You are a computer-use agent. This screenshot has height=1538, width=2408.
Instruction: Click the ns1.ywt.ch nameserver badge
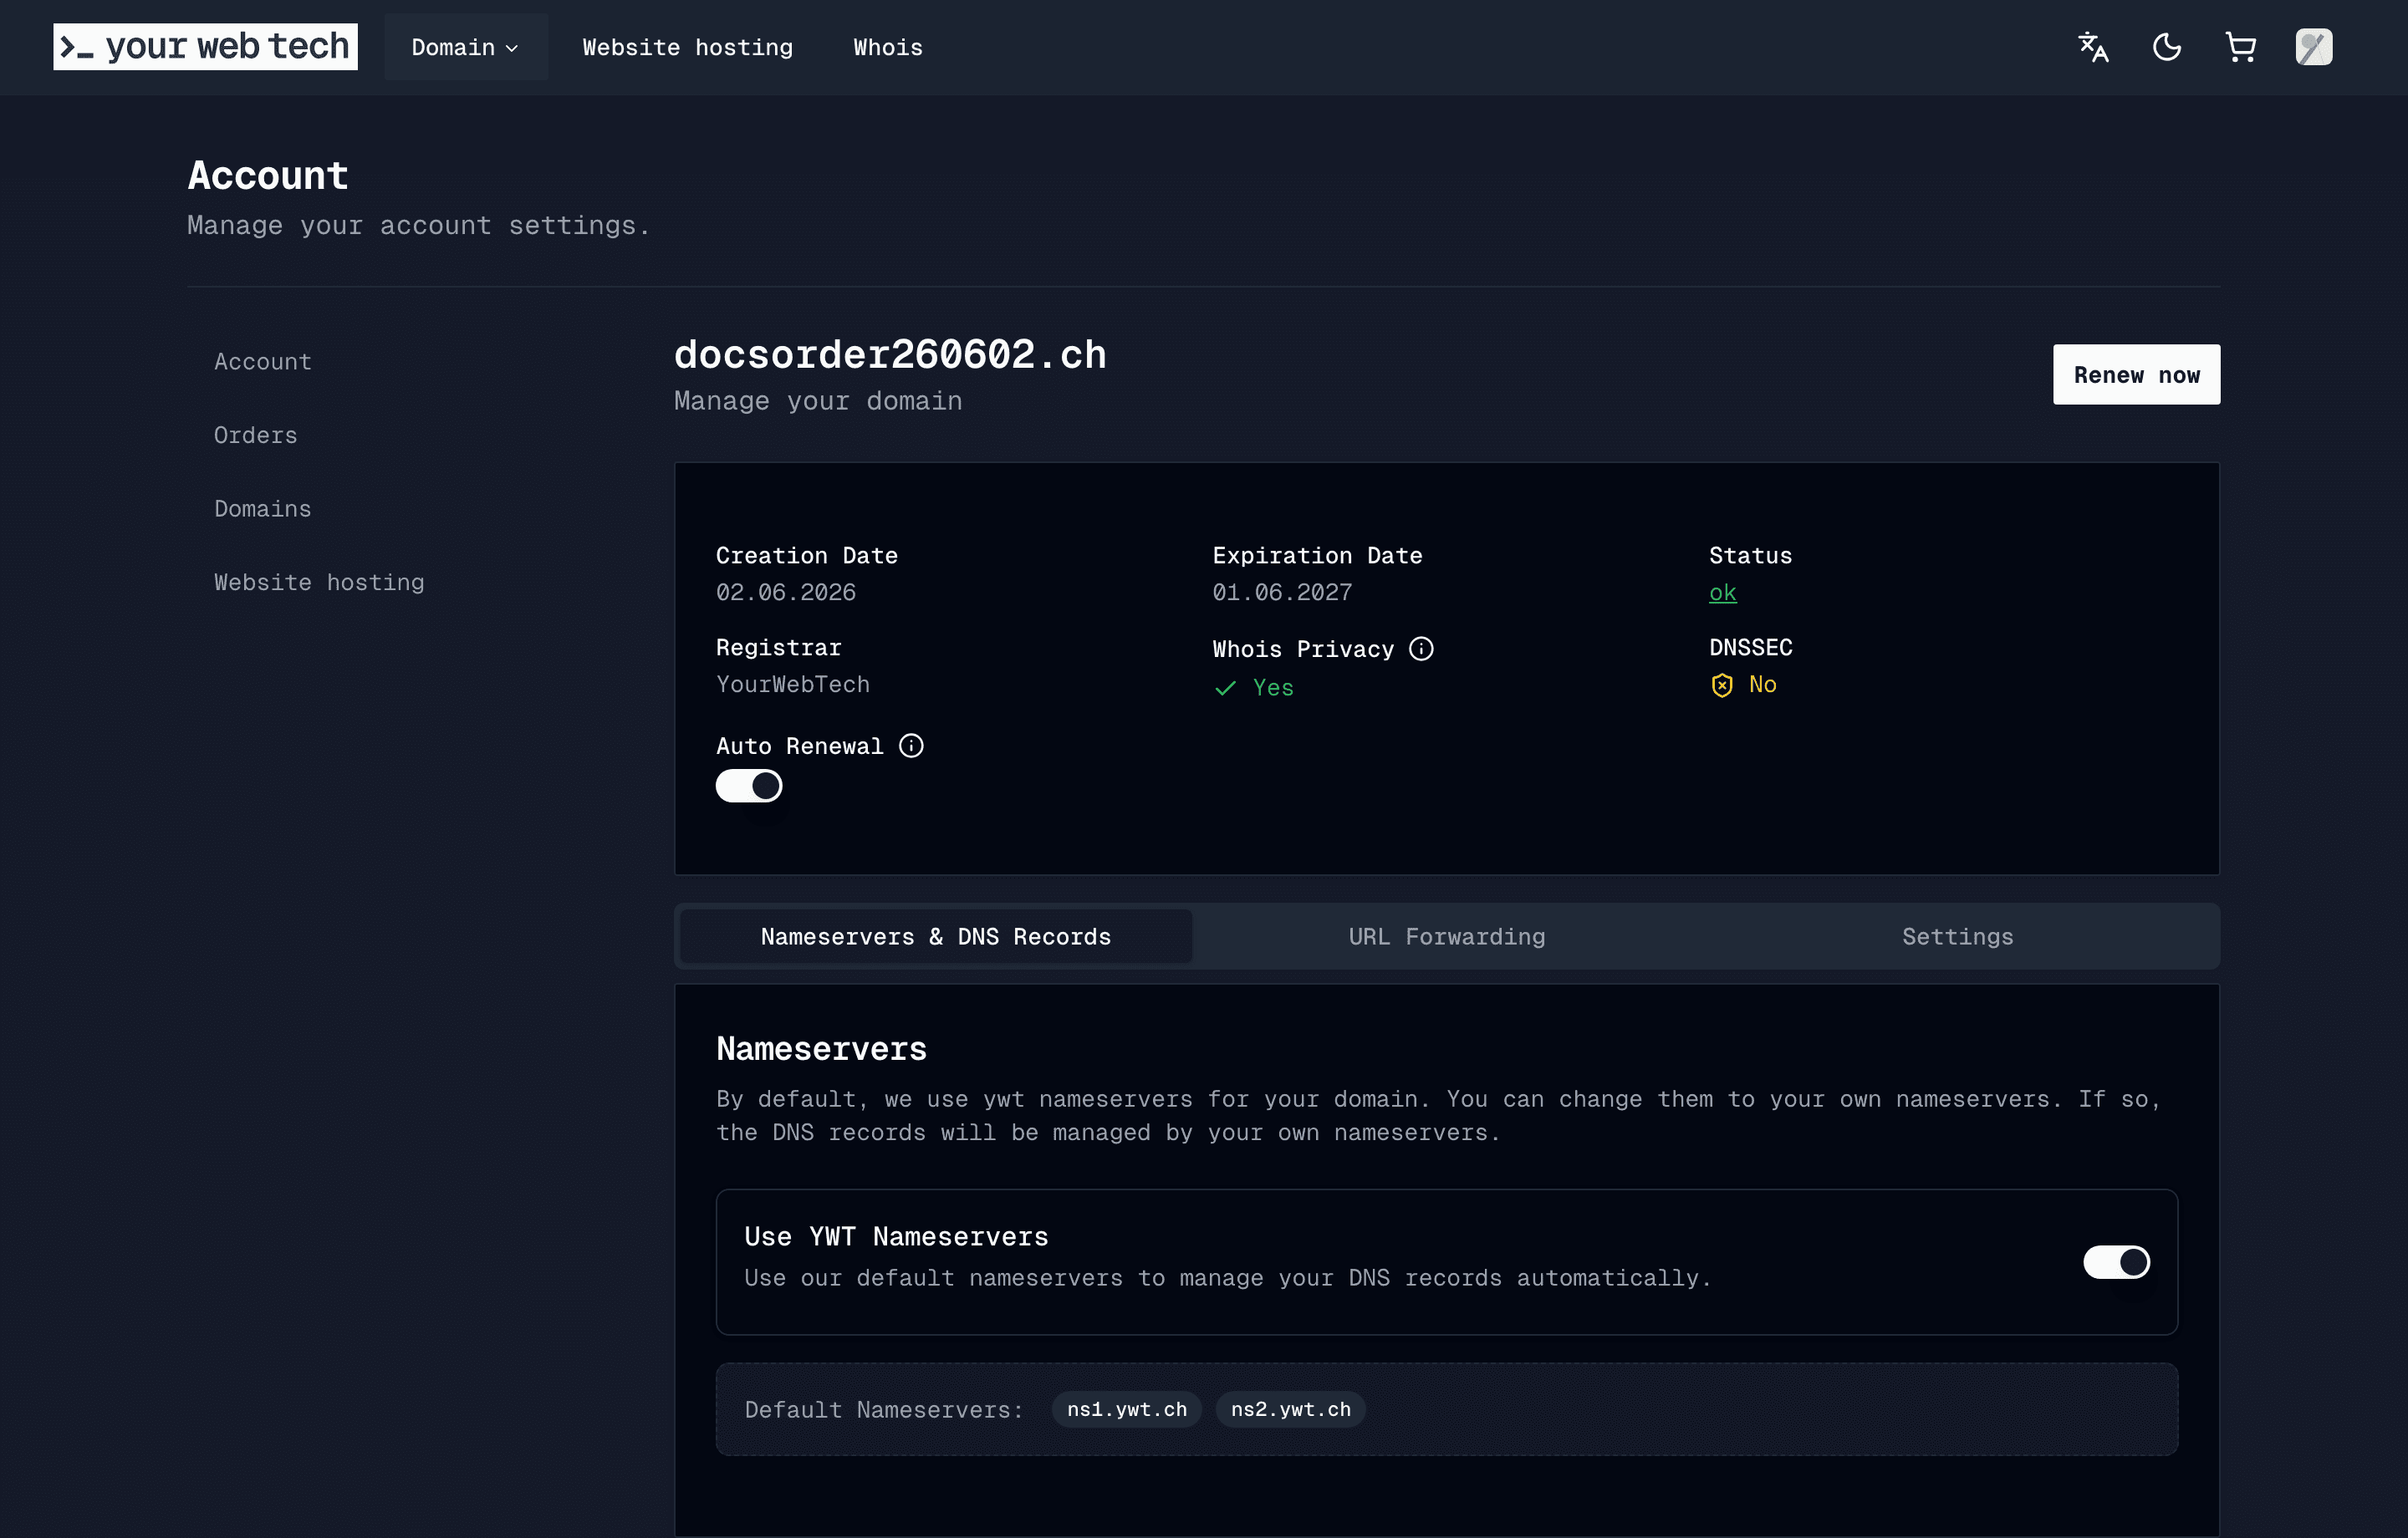[x=1127, y=1410]
